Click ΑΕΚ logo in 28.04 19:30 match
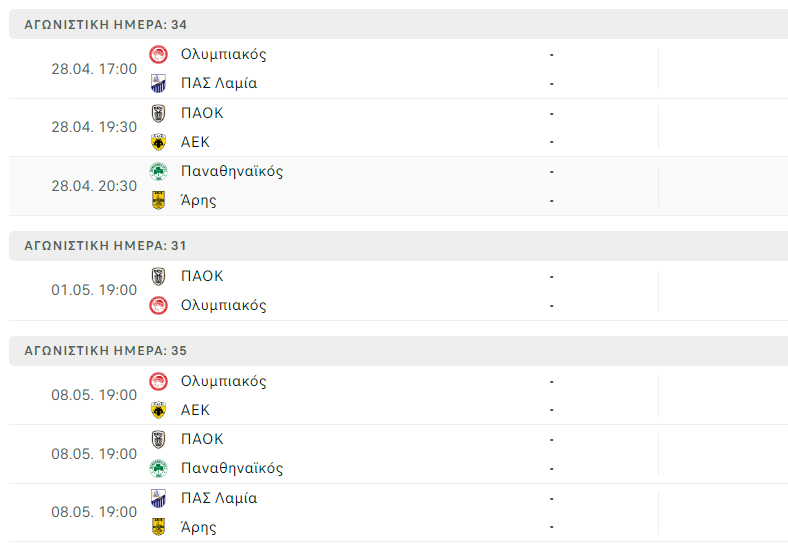 coord(158,142)
